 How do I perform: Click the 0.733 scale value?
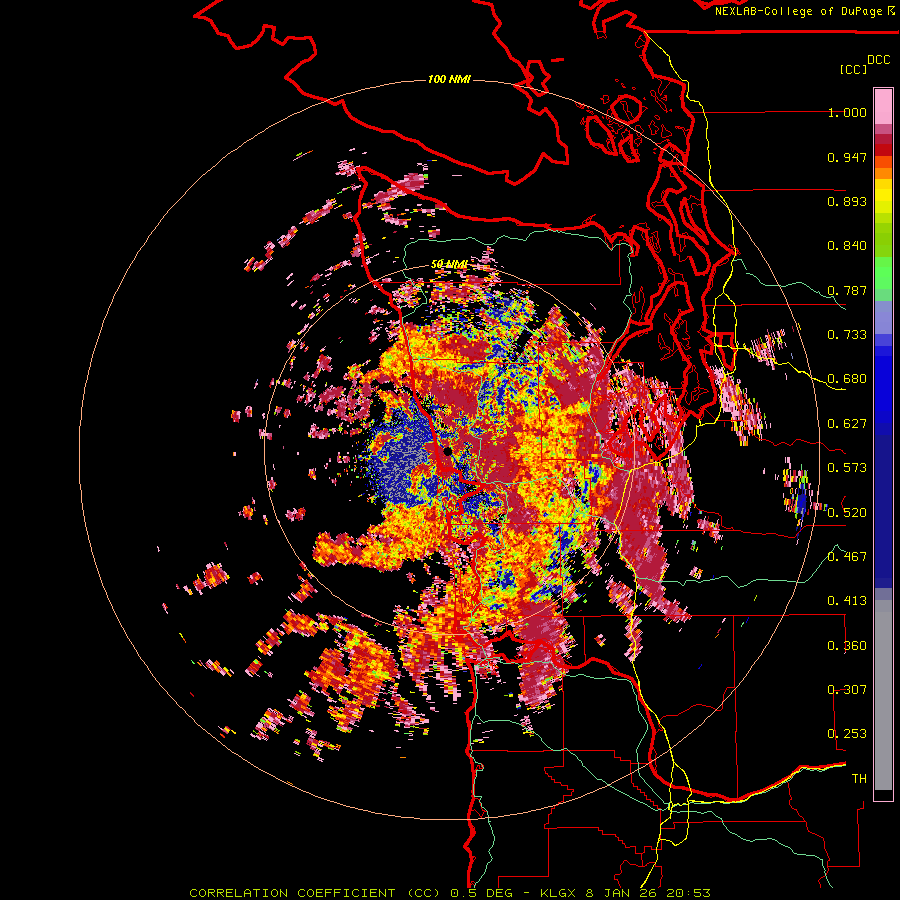[847, 335]
